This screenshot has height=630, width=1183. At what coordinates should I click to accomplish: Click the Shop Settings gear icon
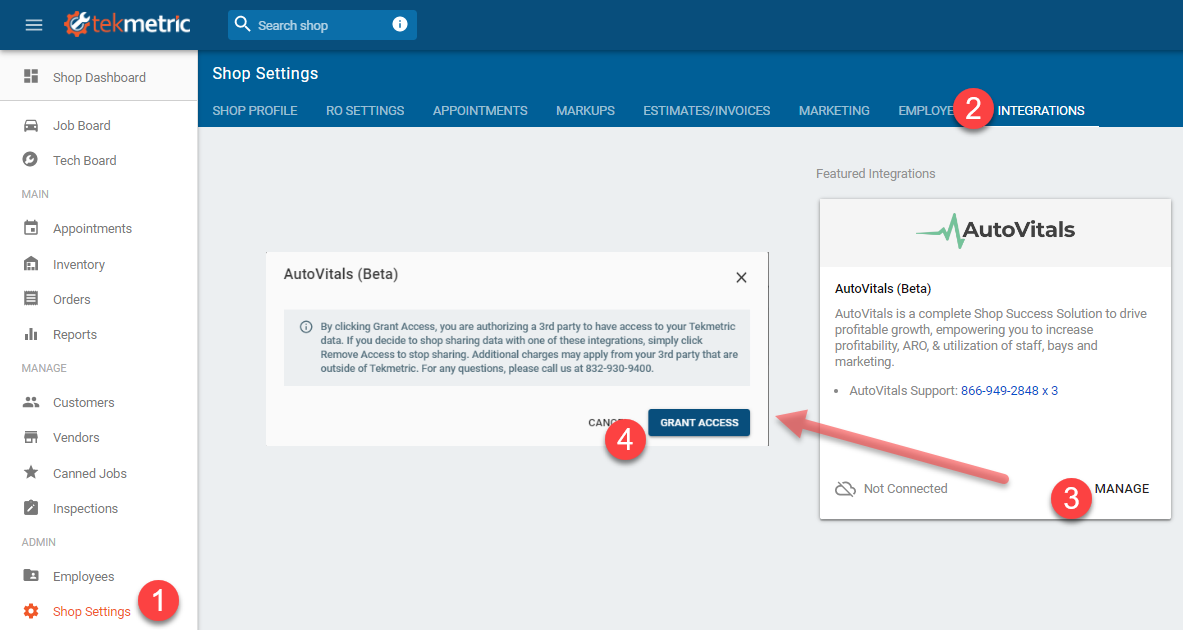click(31, 610)
